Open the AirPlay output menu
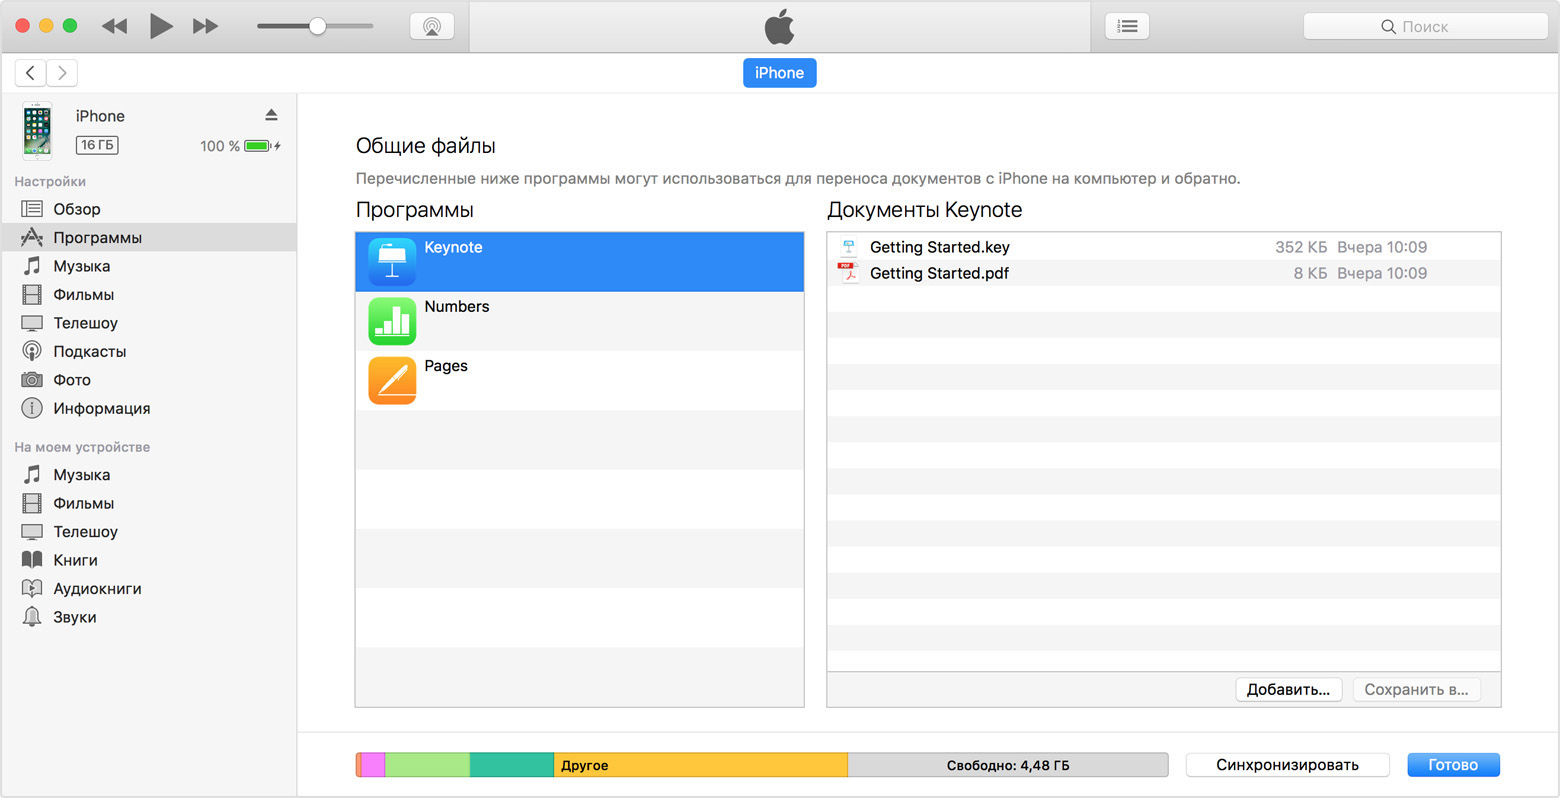Screen dimensions: 1560x798 (432, 27)
